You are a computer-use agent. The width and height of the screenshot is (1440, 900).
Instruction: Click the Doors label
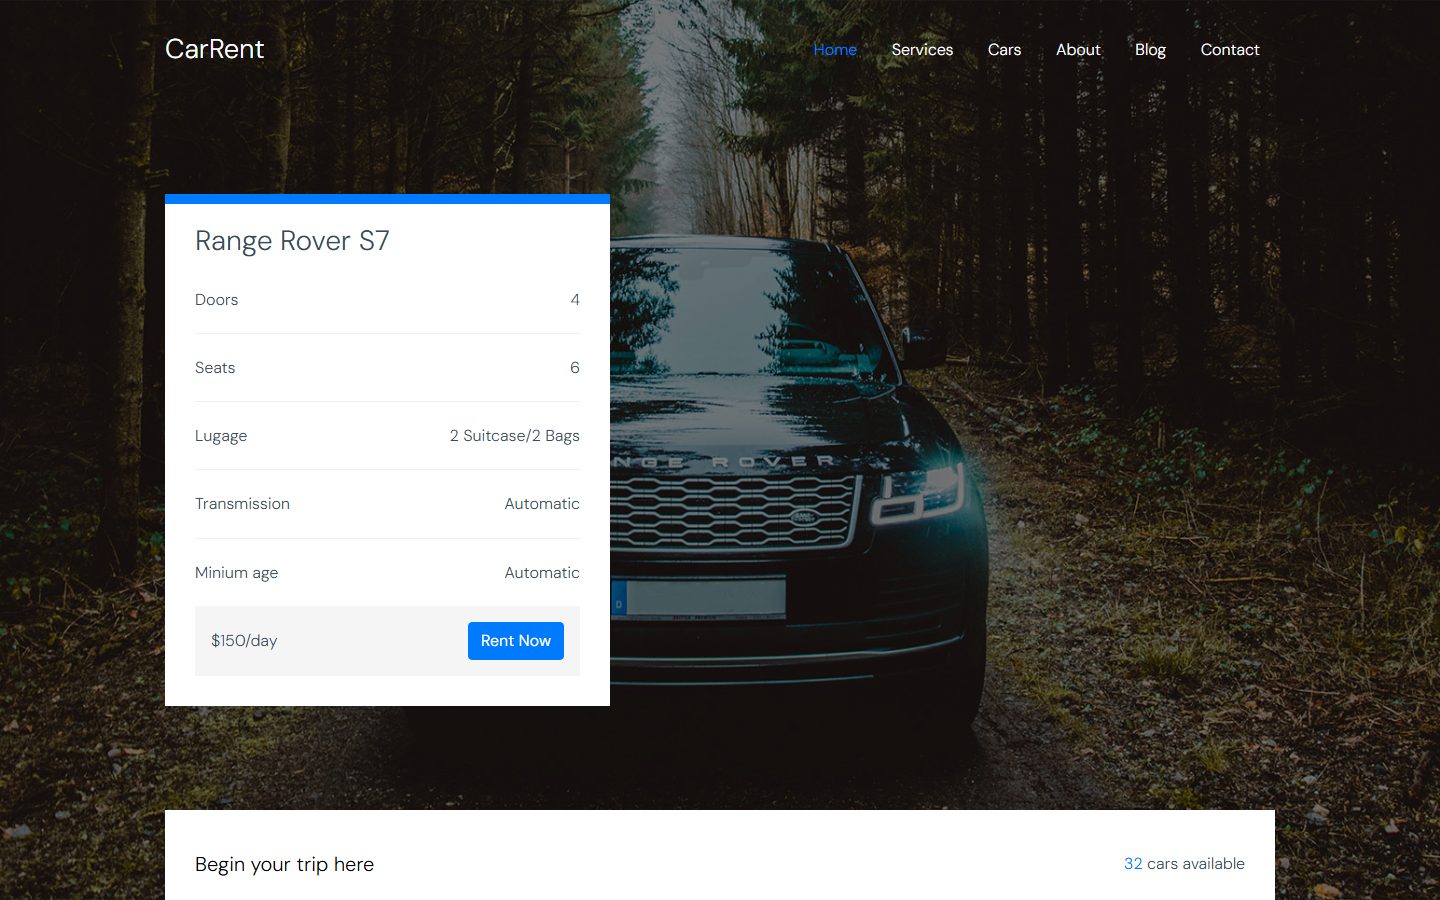216,300
